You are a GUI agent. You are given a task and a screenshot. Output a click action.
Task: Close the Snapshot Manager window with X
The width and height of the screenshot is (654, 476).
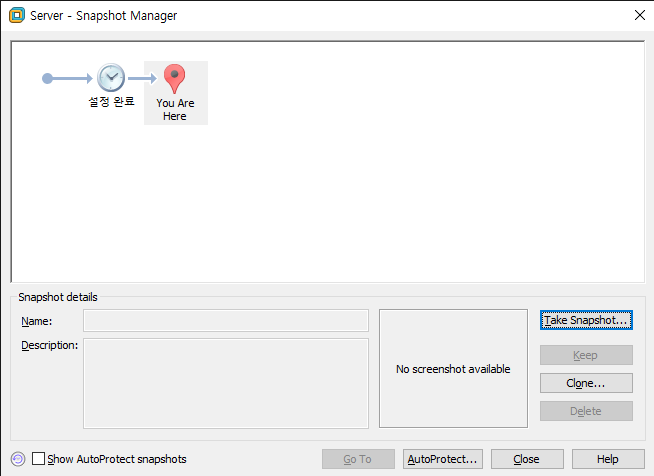639,15
